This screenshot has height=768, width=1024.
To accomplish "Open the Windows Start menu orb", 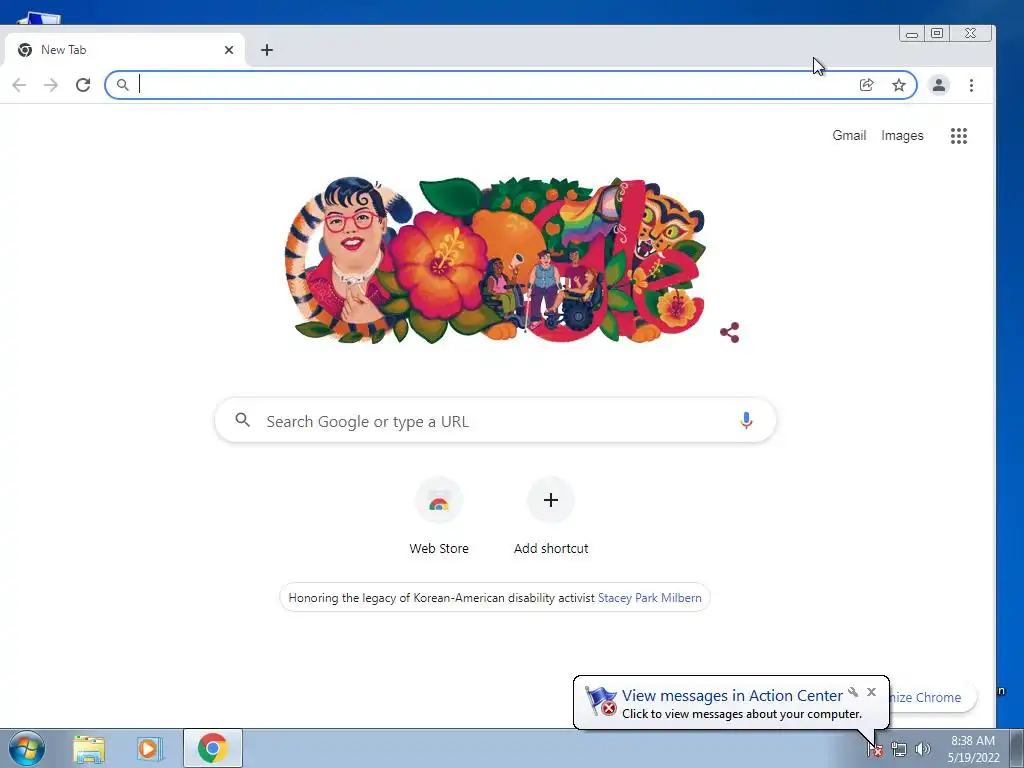I will pyautogui.click(x=26, y=748).
